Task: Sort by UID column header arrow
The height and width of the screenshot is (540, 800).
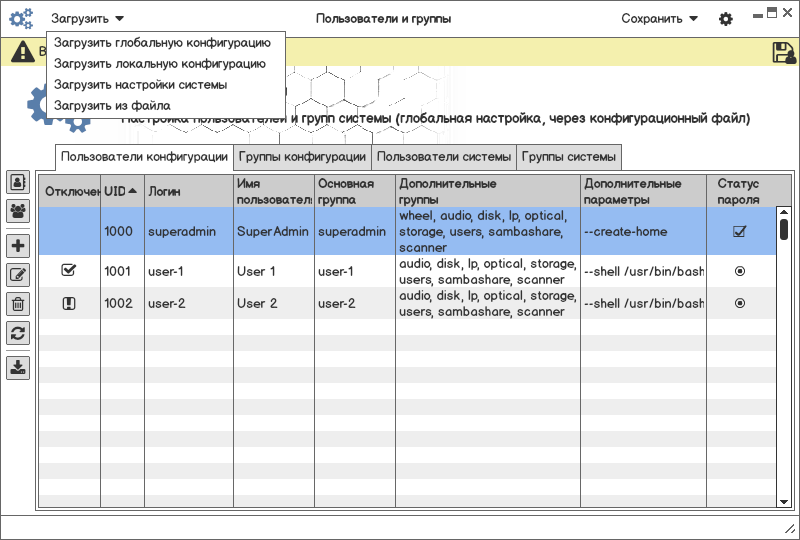Action: (133, 191)
